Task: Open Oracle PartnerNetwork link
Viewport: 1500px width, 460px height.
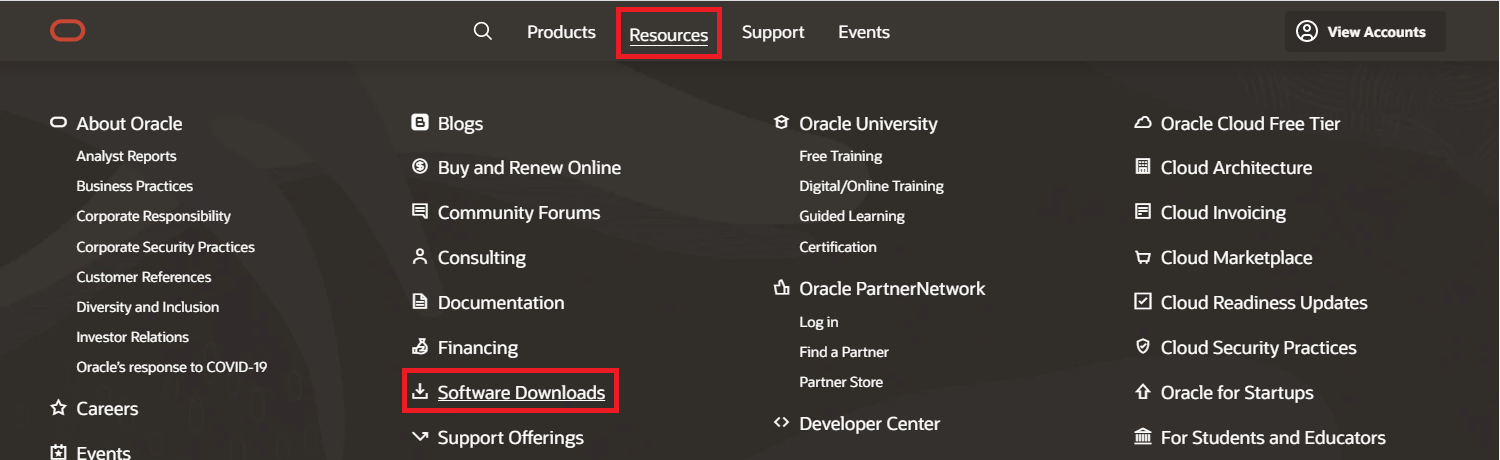Action: tap(892, 289)
